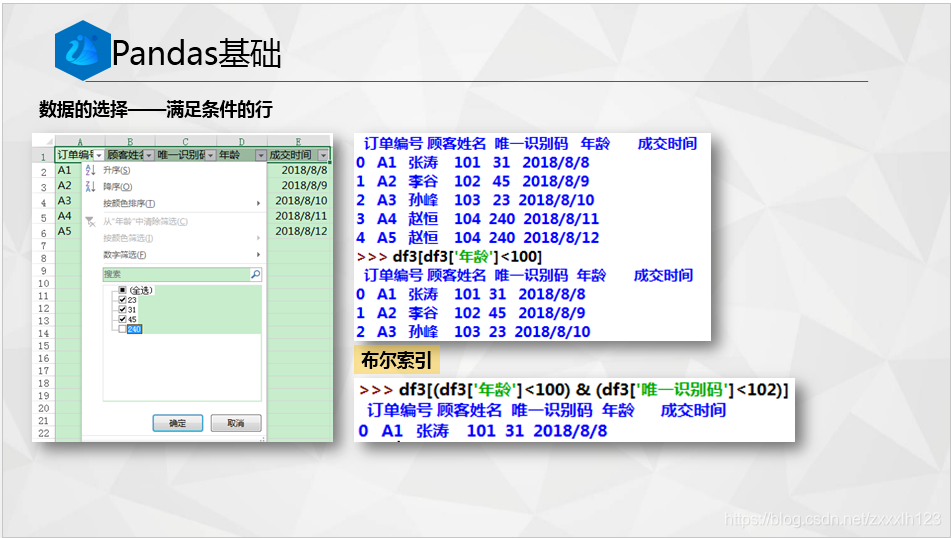Click the descending sort Z-A icon
This screenshot has height=538, width=951.
tap(90, 186)
